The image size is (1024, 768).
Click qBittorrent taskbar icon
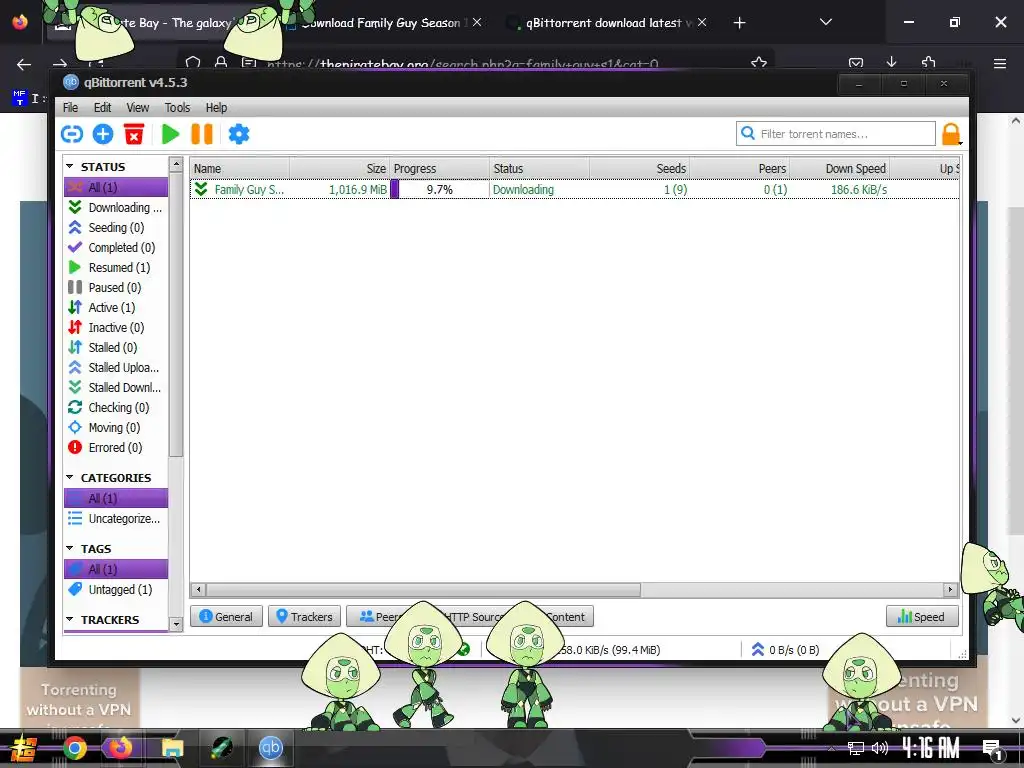[x=270, y=748]
